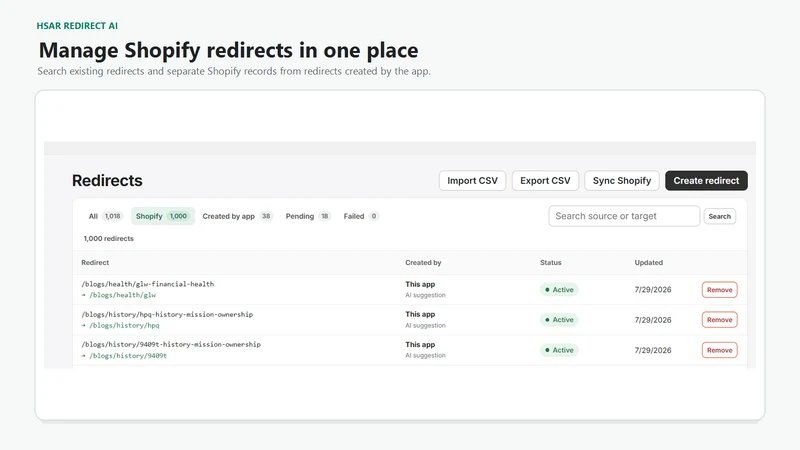Screen dimensions: 800x450
Task: Click the Created by column header
Action: tap(423, 263)
